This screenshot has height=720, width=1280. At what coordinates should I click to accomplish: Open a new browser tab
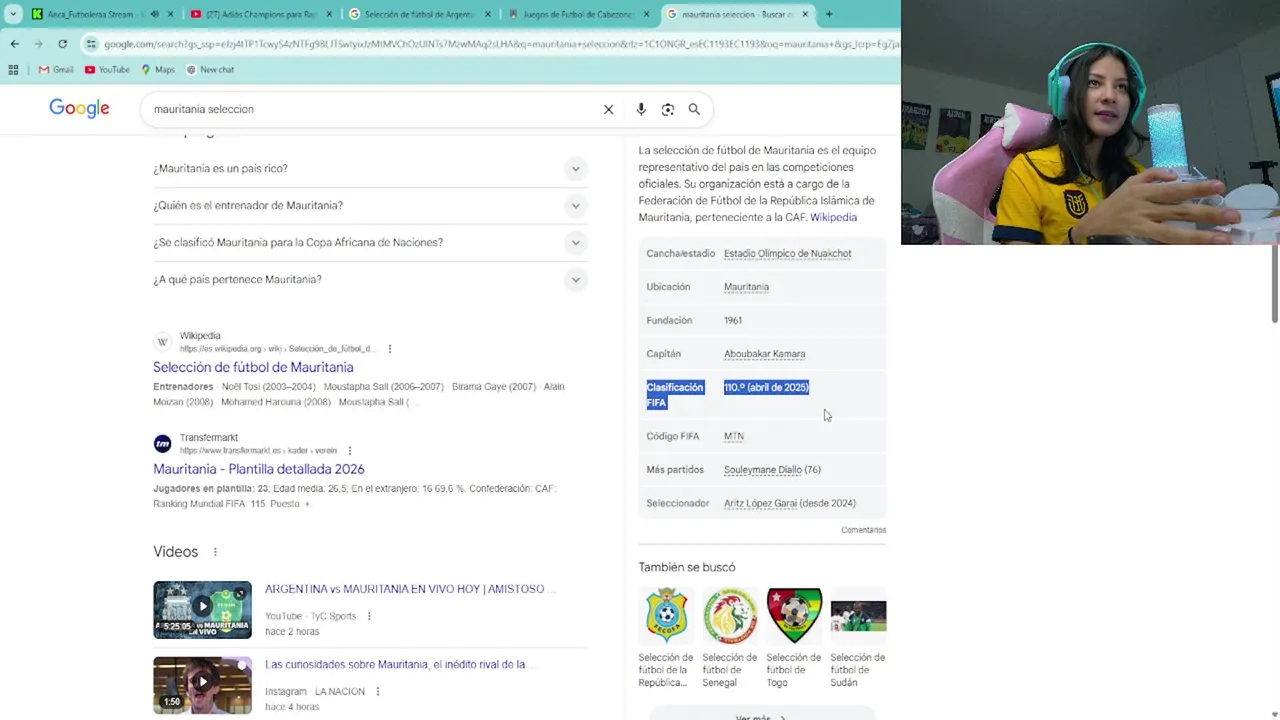point(829,14)
